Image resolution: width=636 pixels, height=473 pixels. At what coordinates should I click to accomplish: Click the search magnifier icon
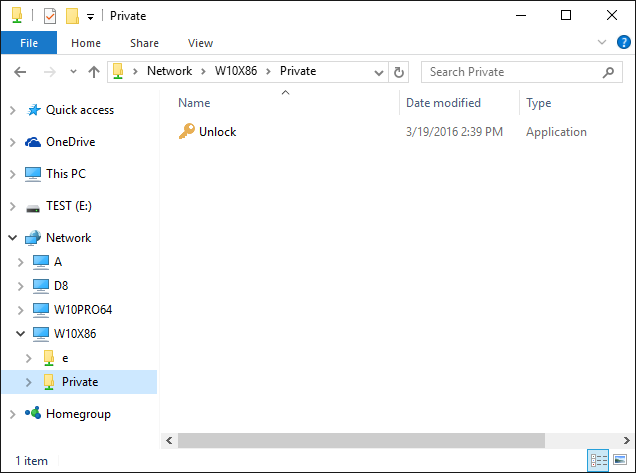(608, 72)
